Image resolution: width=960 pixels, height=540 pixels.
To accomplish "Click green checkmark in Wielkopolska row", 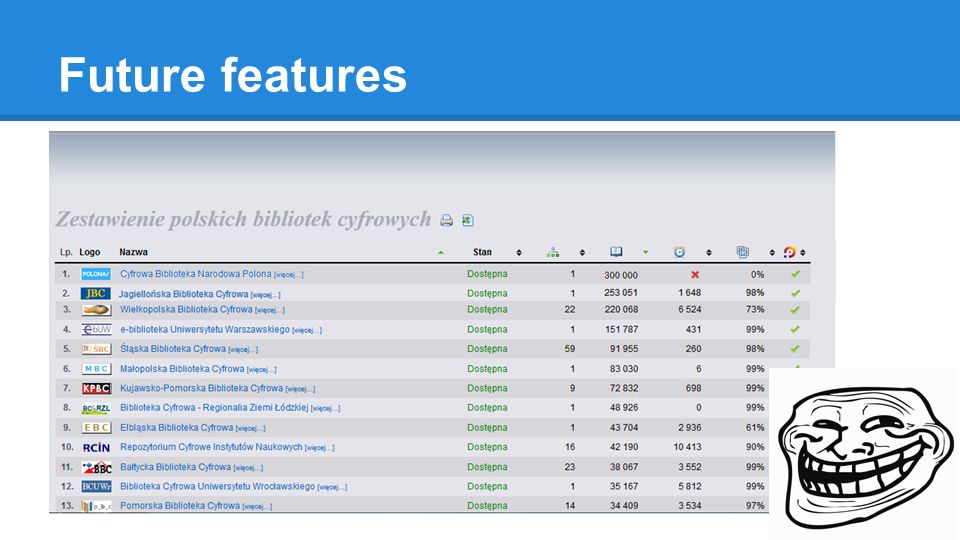I will [x=795, y=310].
